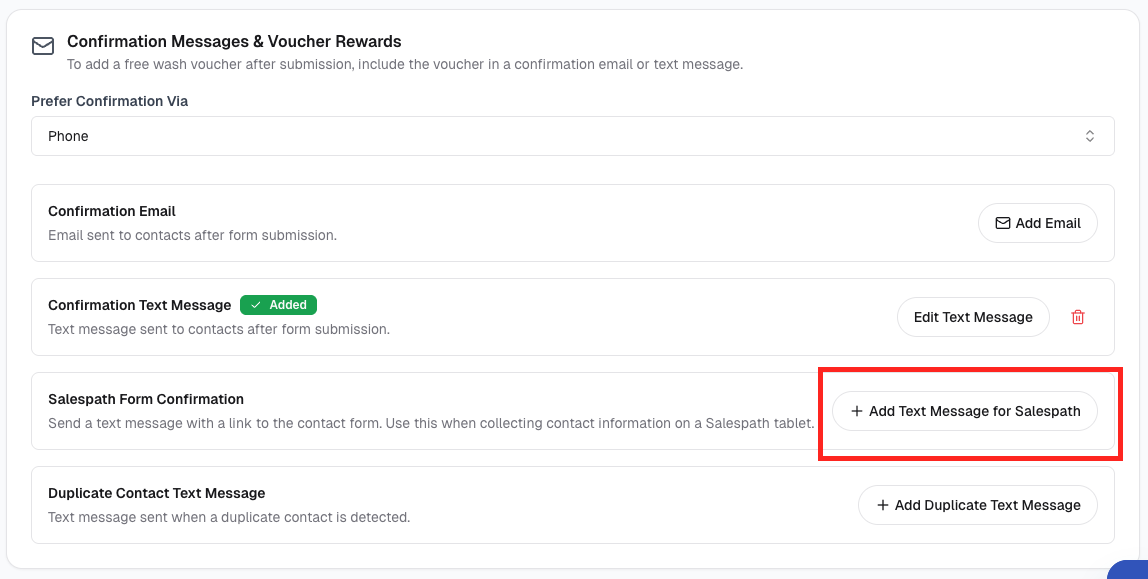Click the blue circular widget at bottom-right corner

pos(1129,570)
